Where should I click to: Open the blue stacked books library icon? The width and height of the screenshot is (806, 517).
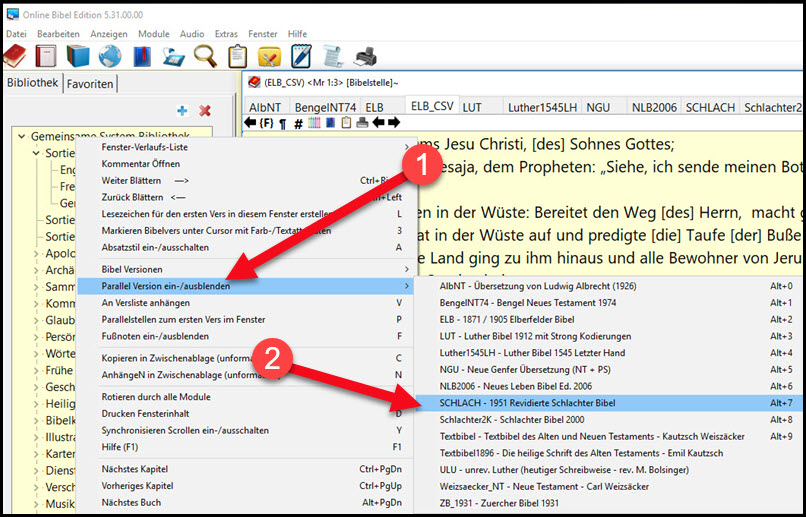[78, 56]
